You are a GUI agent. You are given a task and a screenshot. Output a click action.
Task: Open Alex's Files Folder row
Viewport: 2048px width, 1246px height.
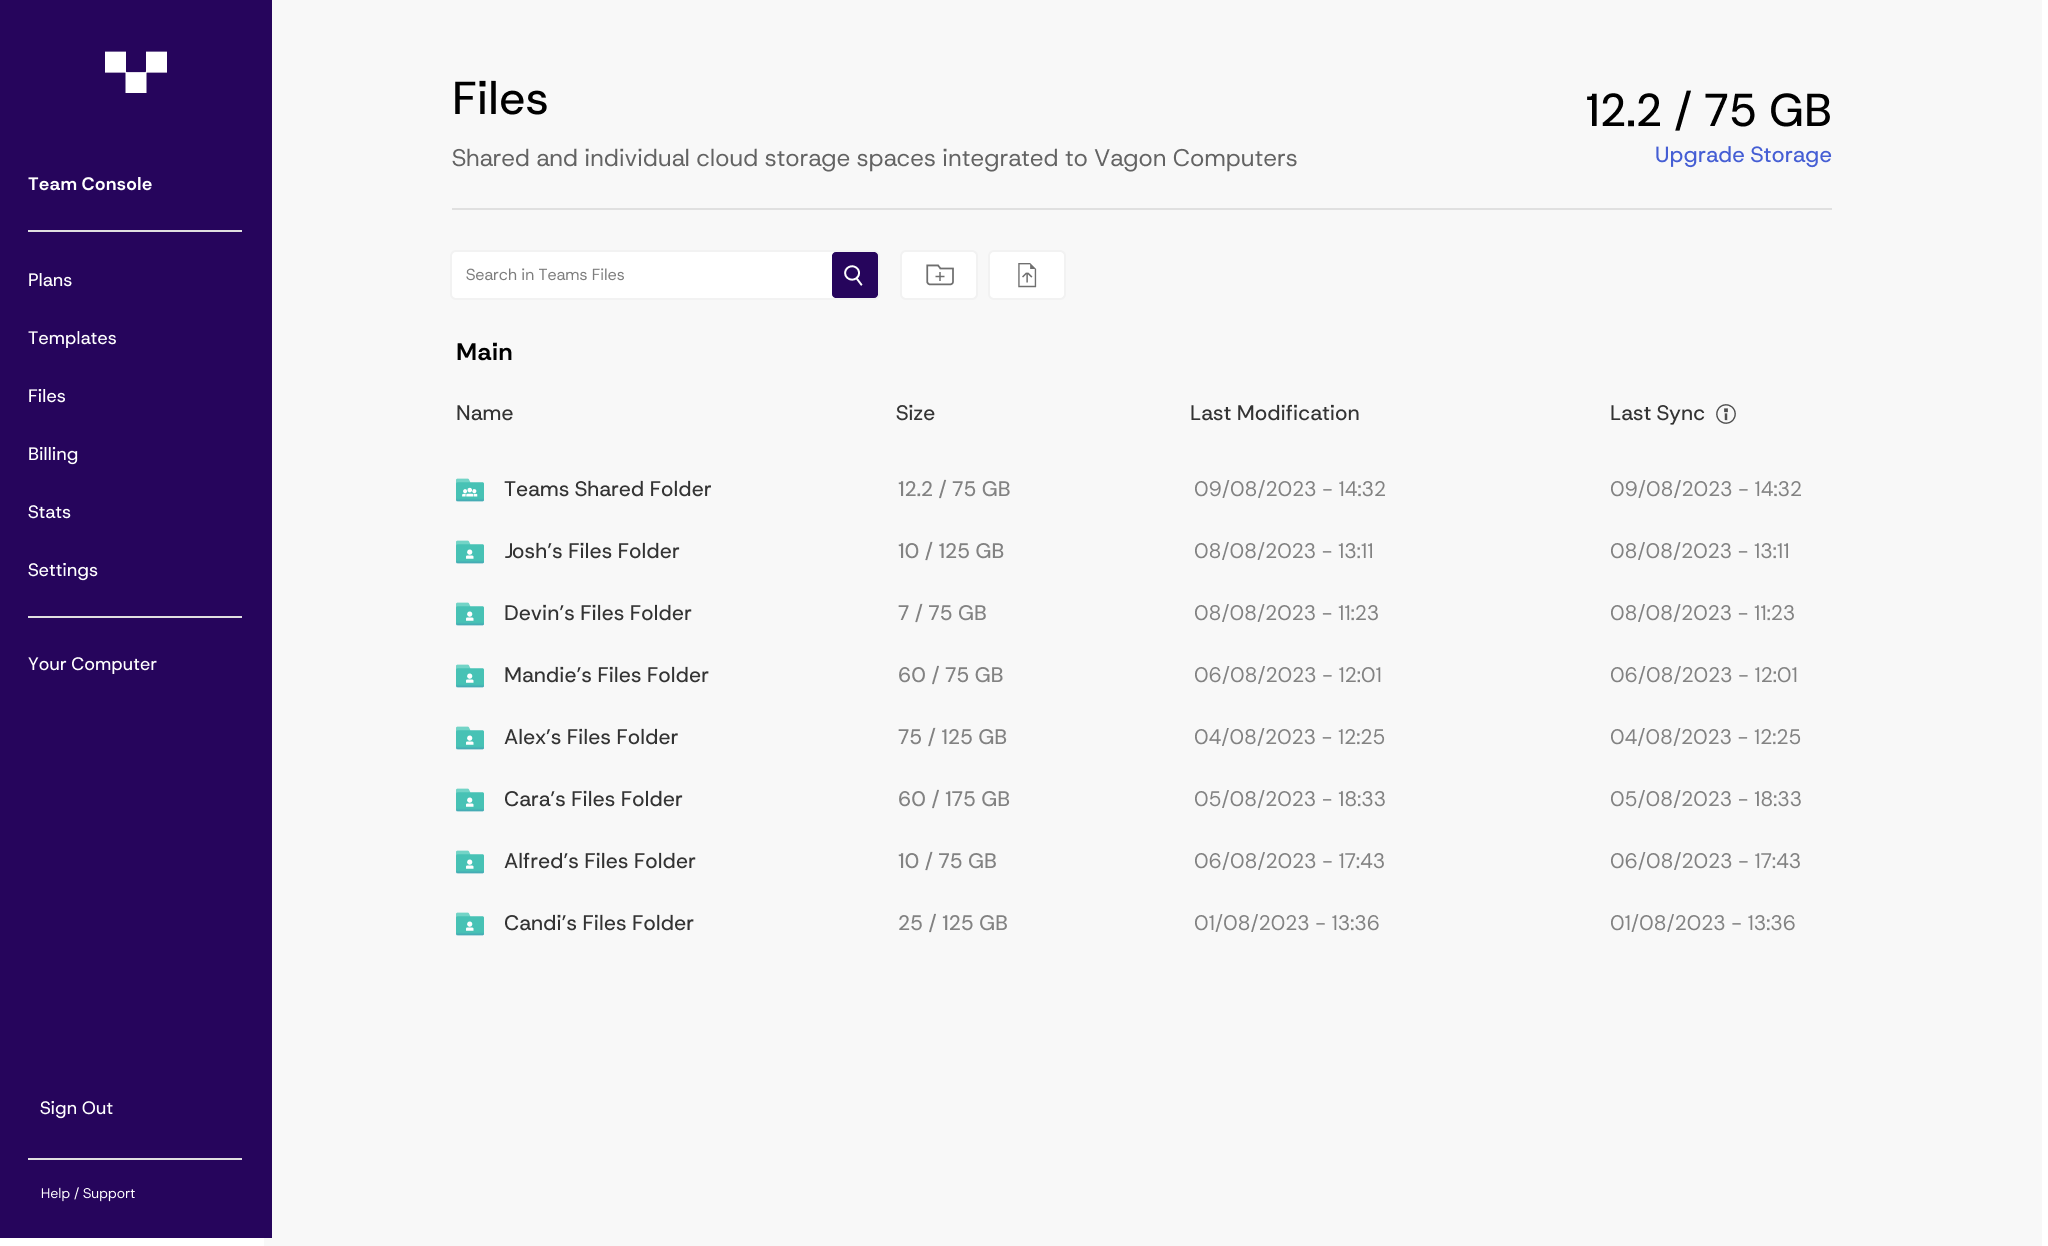(590, 737)
